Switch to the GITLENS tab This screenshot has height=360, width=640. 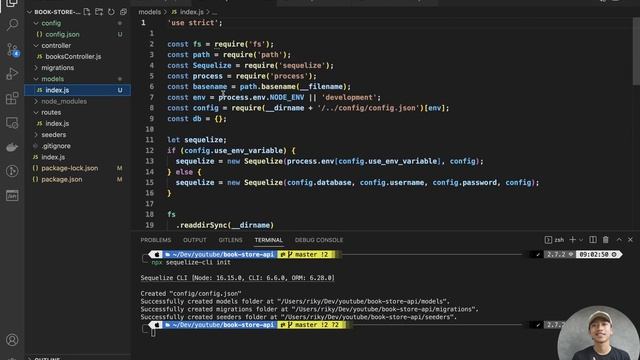coord(230,240)
